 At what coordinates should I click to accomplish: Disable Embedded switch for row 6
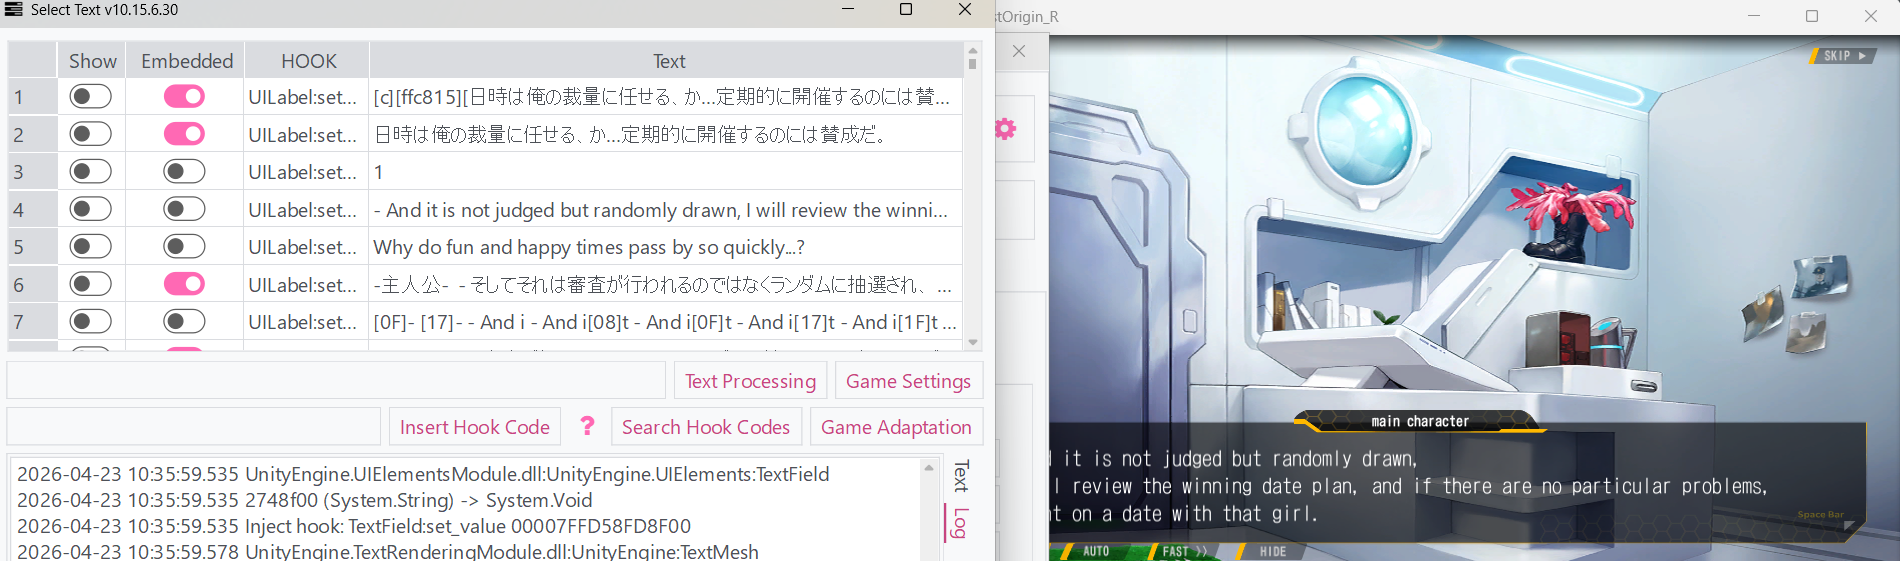pyautogui.click(x=184, y=284)
